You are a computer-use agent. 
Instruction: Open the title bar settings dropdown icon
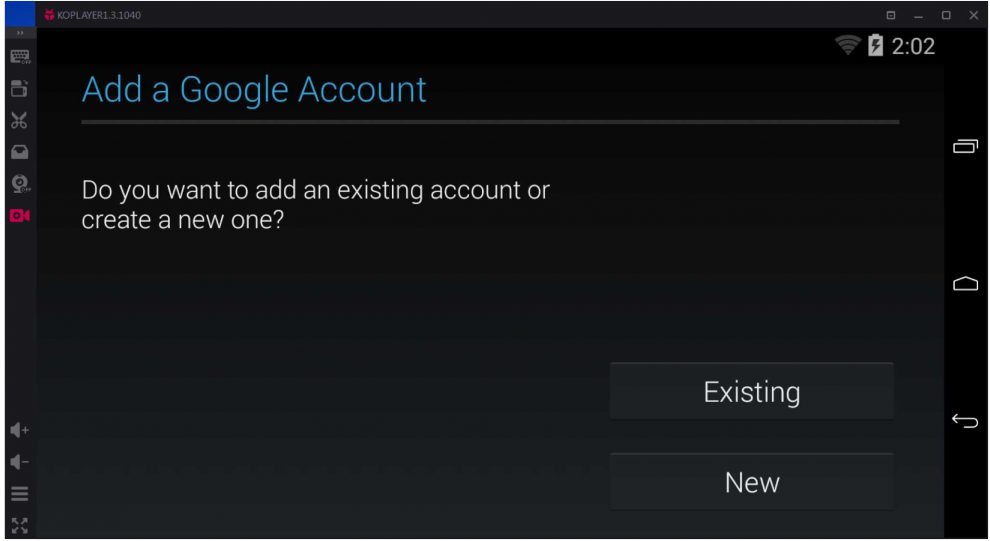point(891,15)
